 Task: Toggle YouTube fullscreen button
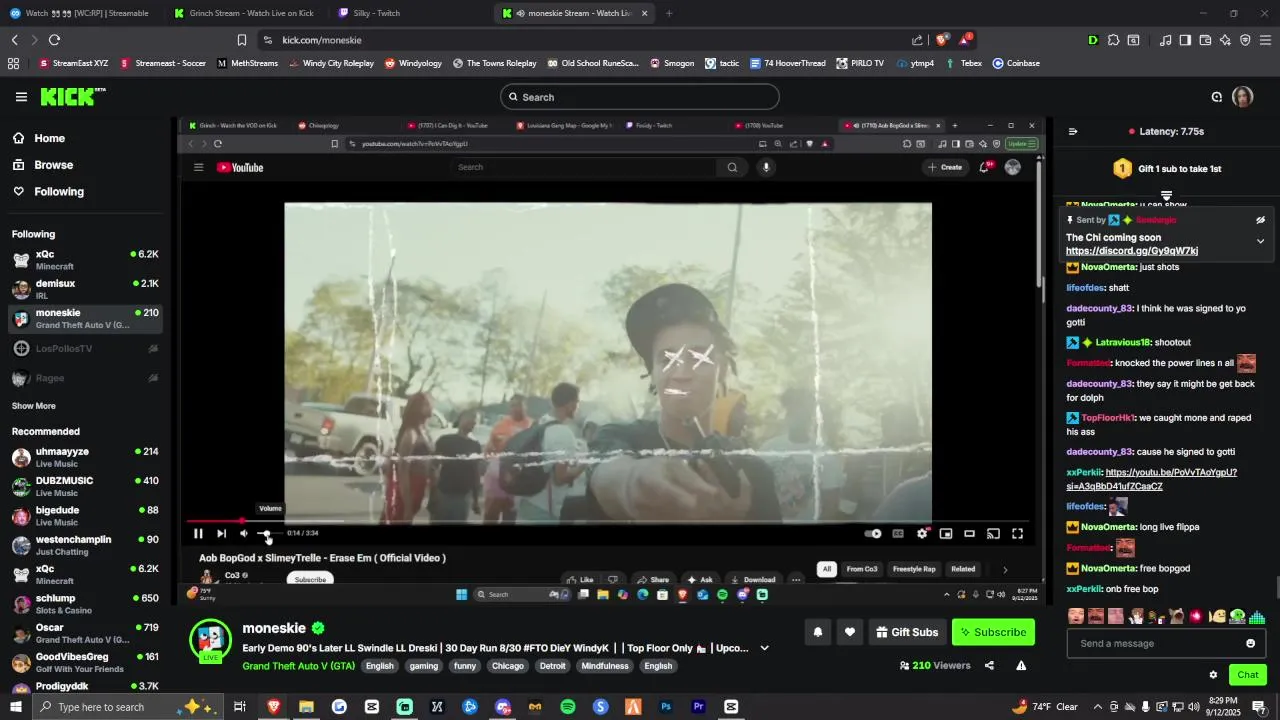pyautogui.click(x=1017, y=533)
